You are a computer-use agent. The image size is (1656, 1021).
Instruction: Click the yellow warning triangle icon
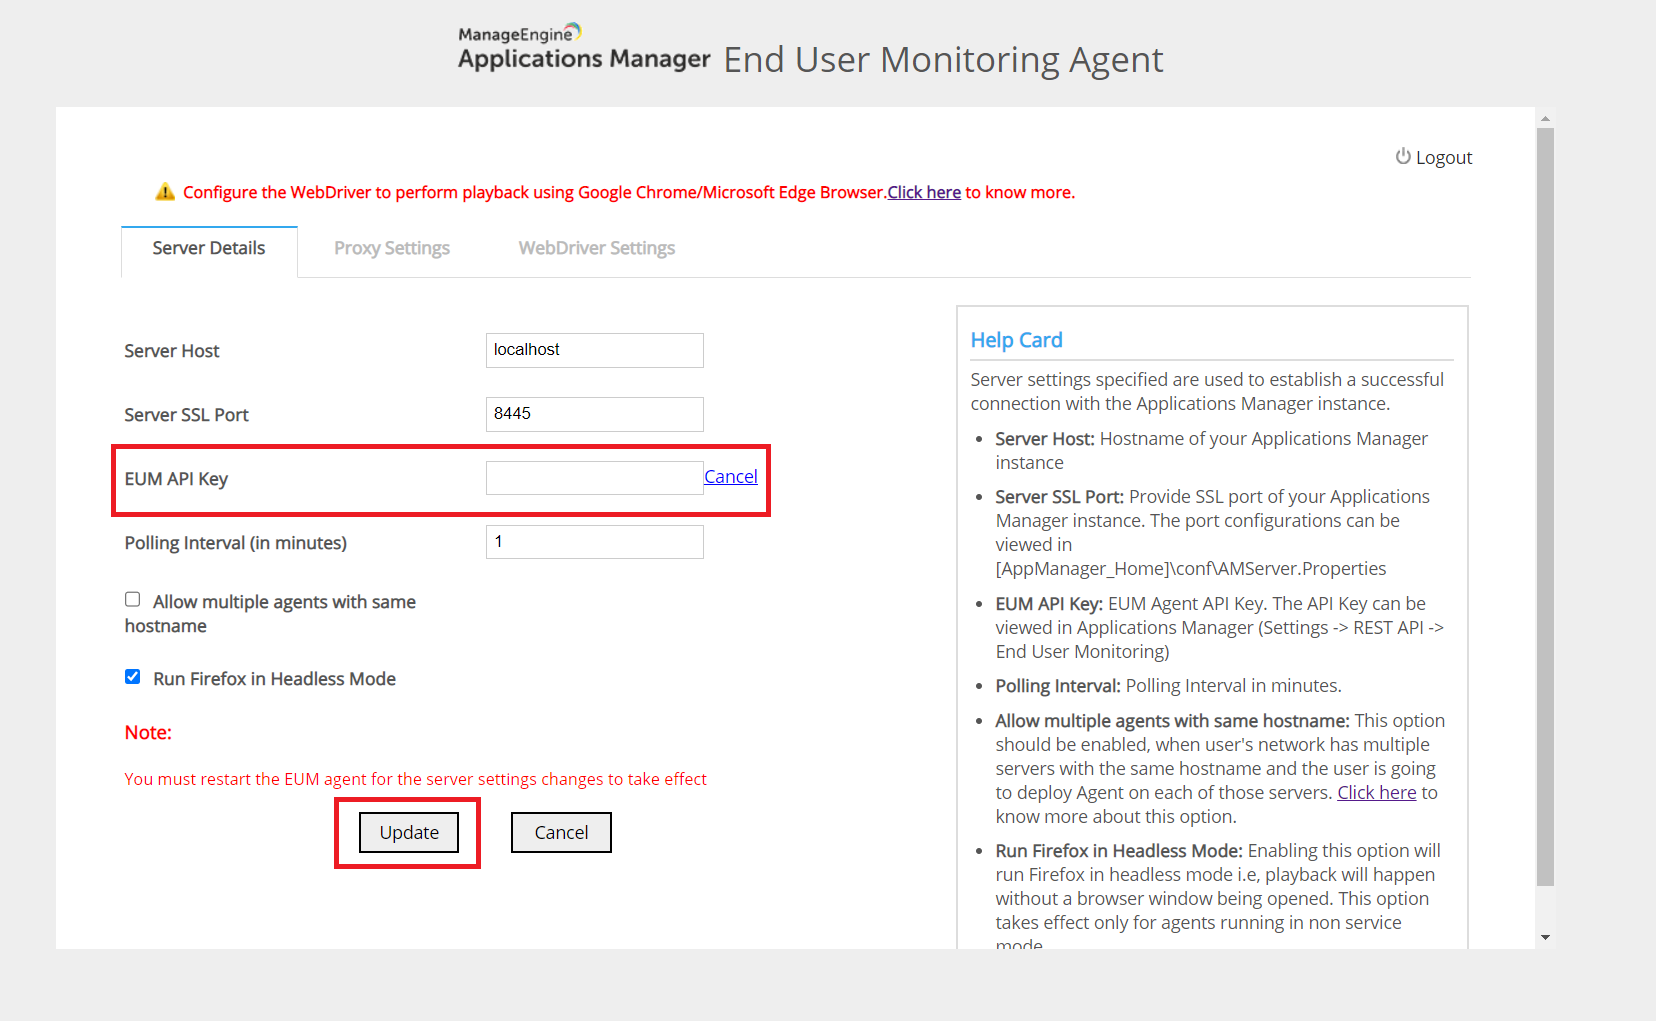coord(165,192)
